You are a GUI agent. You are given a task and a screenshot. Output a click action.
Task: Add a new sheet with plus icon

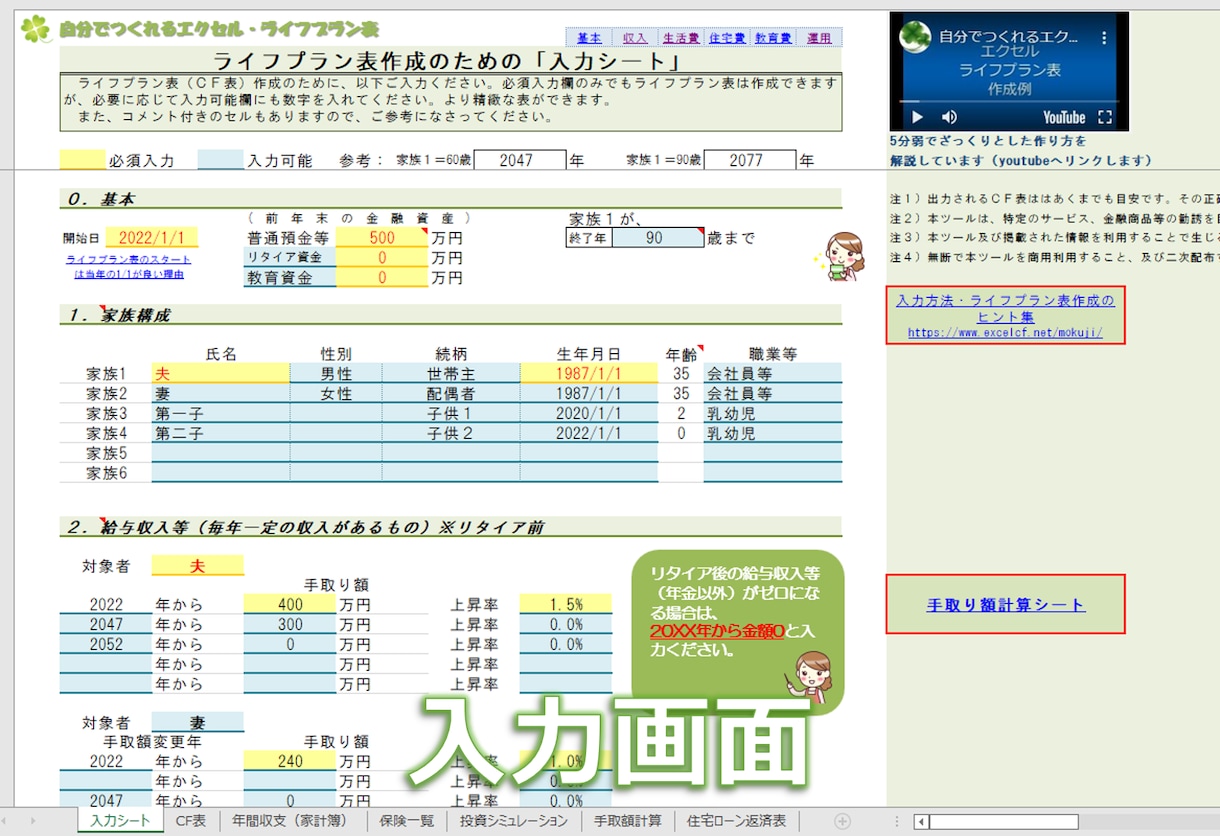click(842, 821)
